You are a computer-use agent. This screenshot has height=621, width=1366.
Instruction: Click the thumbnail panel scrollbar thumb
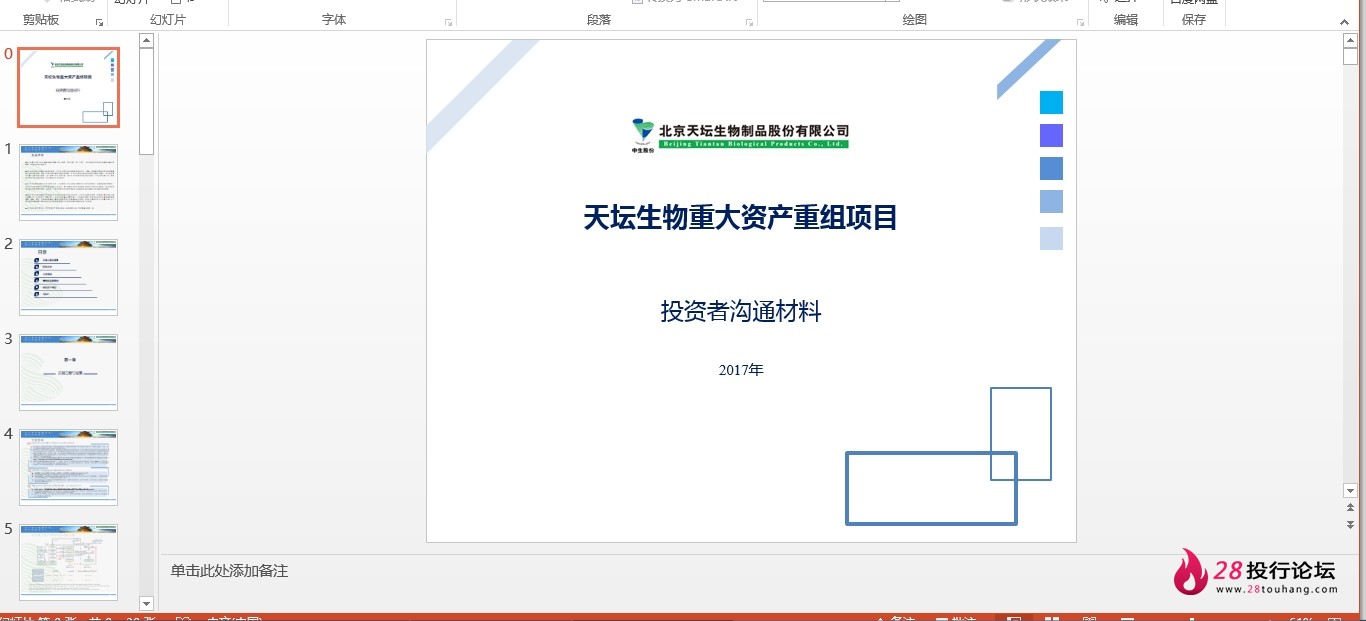pyautogui.click(x=146, y=101)
